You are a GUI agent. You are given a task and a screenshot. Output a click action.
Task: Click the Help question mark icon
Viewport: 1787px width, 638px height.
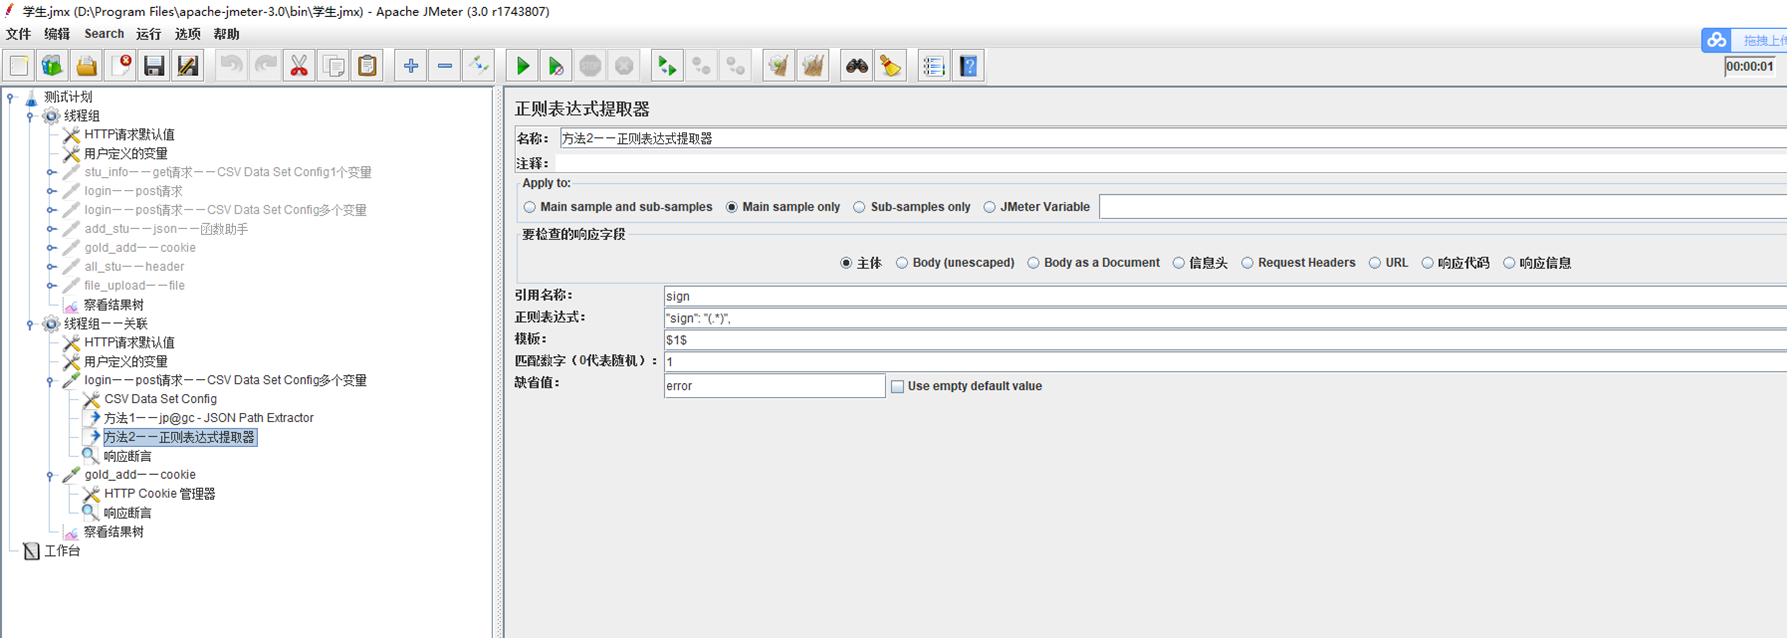[968, 67]
